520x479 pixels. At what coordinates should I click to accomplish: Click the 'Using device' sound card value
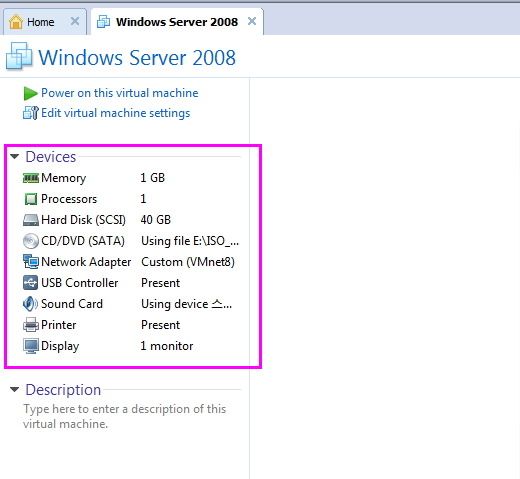(x=186, y=304)
